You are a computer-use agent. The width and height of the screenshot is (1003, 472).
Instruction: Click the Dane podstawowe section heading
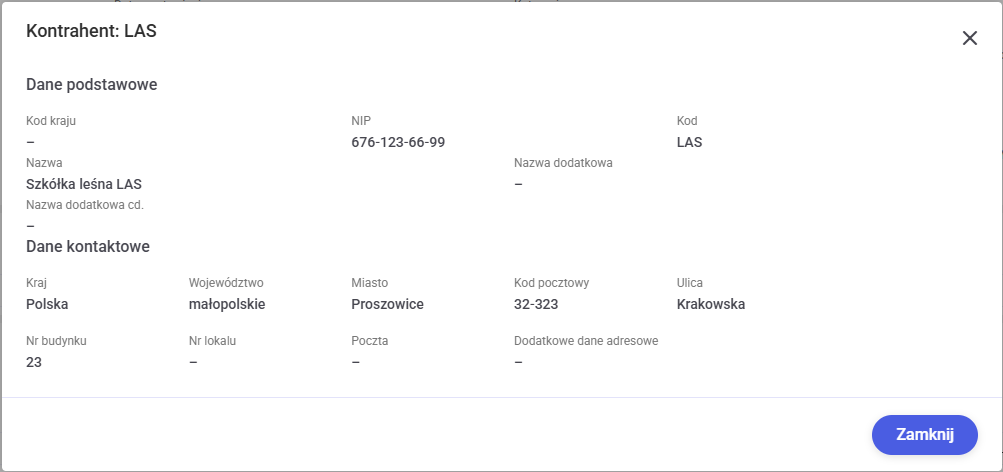tap(91, 84)
